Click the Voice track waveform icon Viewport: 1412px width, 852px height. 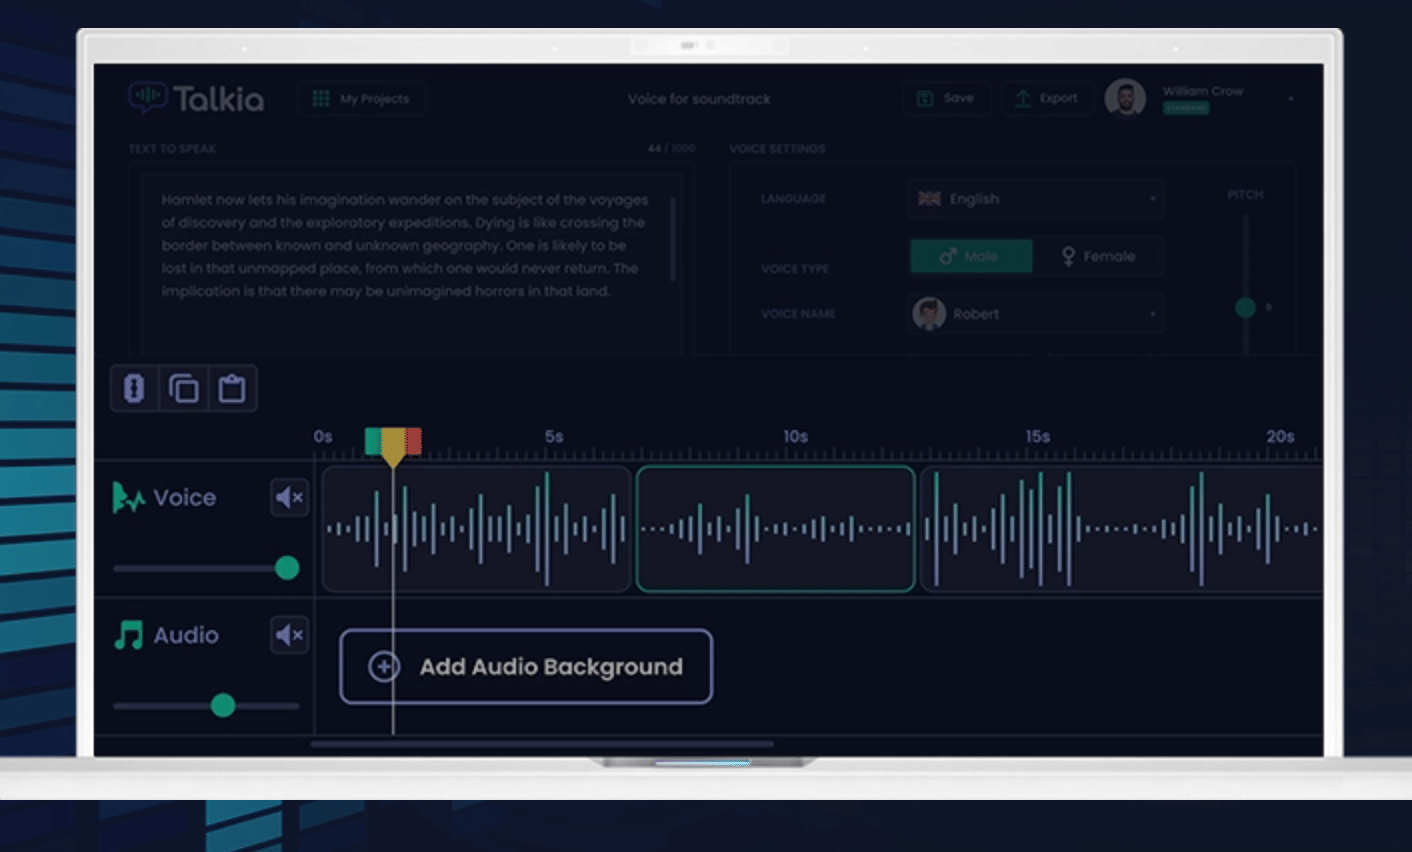tap(128, 497)
